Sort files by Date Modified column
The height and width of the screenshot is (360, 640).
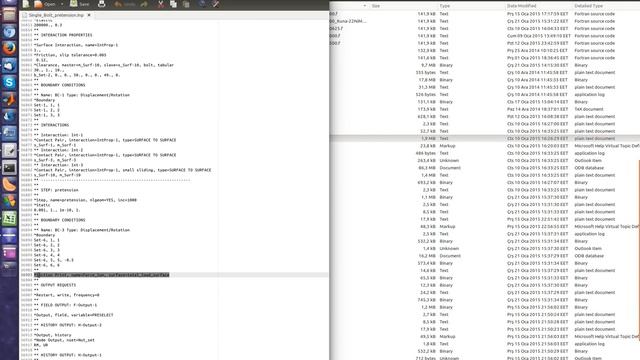point(522,6)
